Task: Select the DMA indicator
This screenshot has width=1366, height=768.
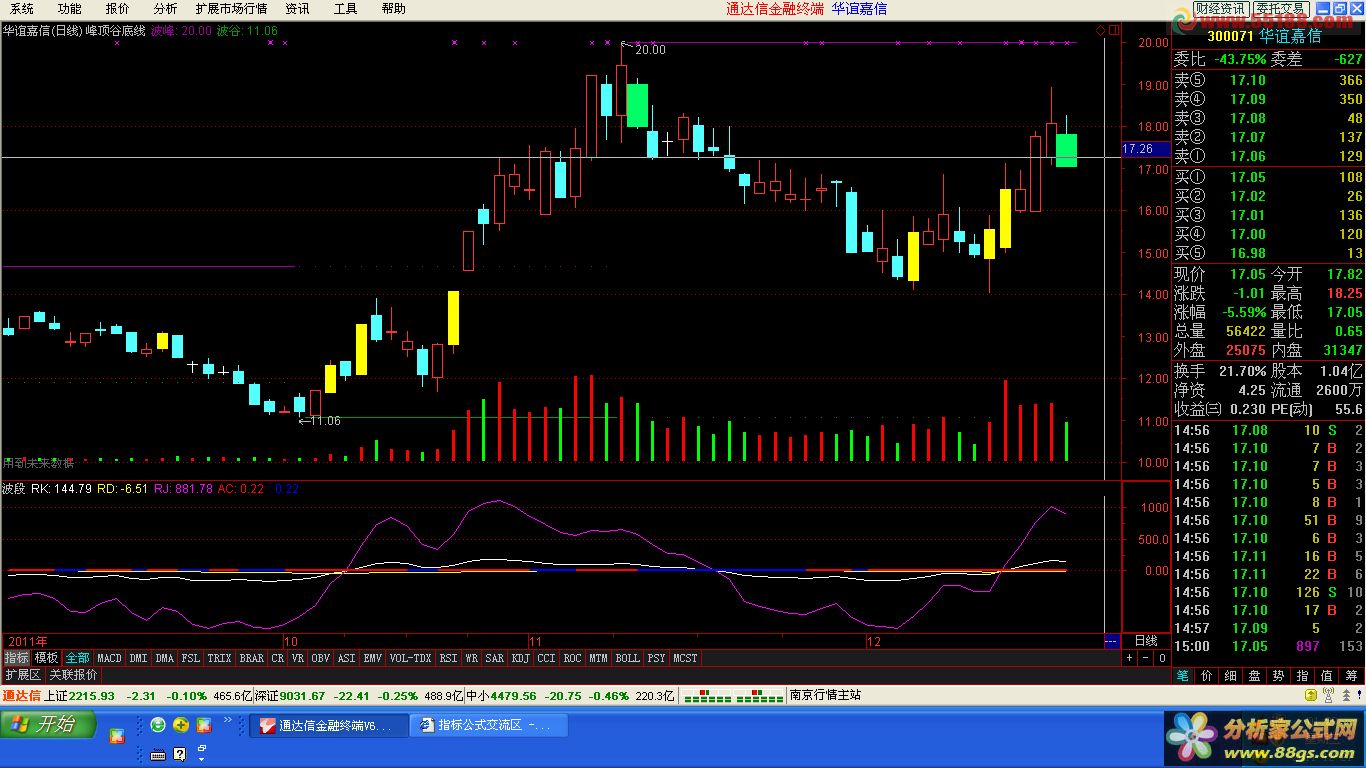Action: pyautogui.click(x=164, y=658)
